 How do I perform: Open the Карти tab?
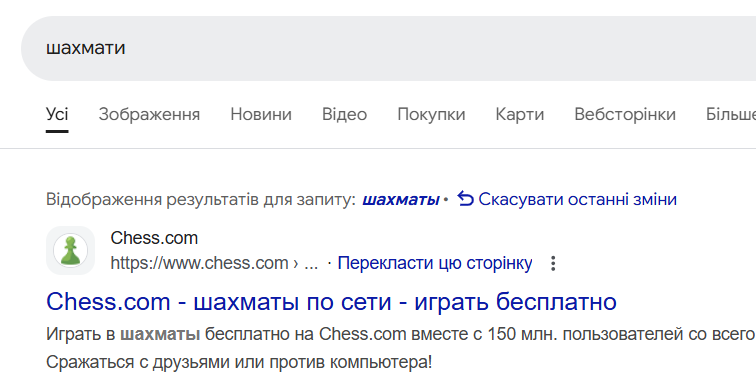[520, 115]
